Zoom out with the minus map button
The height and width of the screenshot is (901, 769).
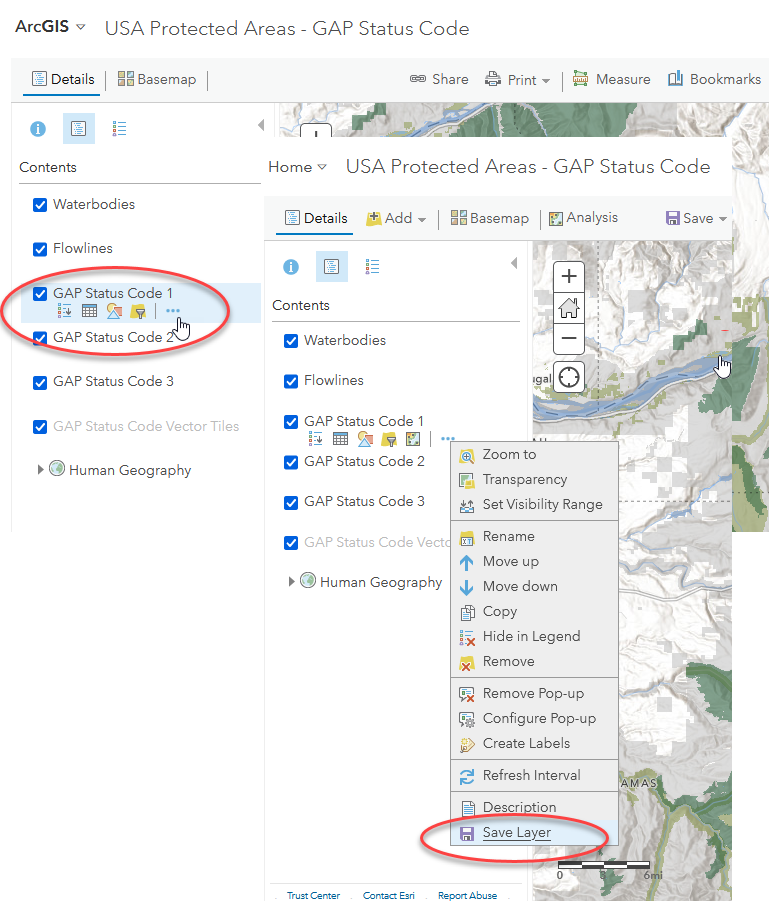coord(569,338)
